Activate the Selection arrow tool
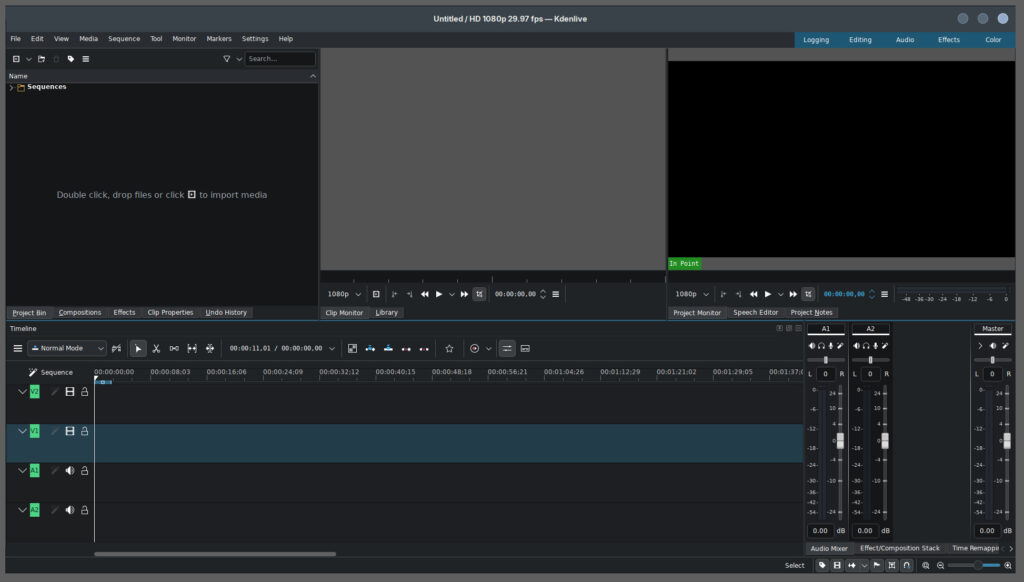This screenshot has width=1024, height=582. tap(138, 348)
